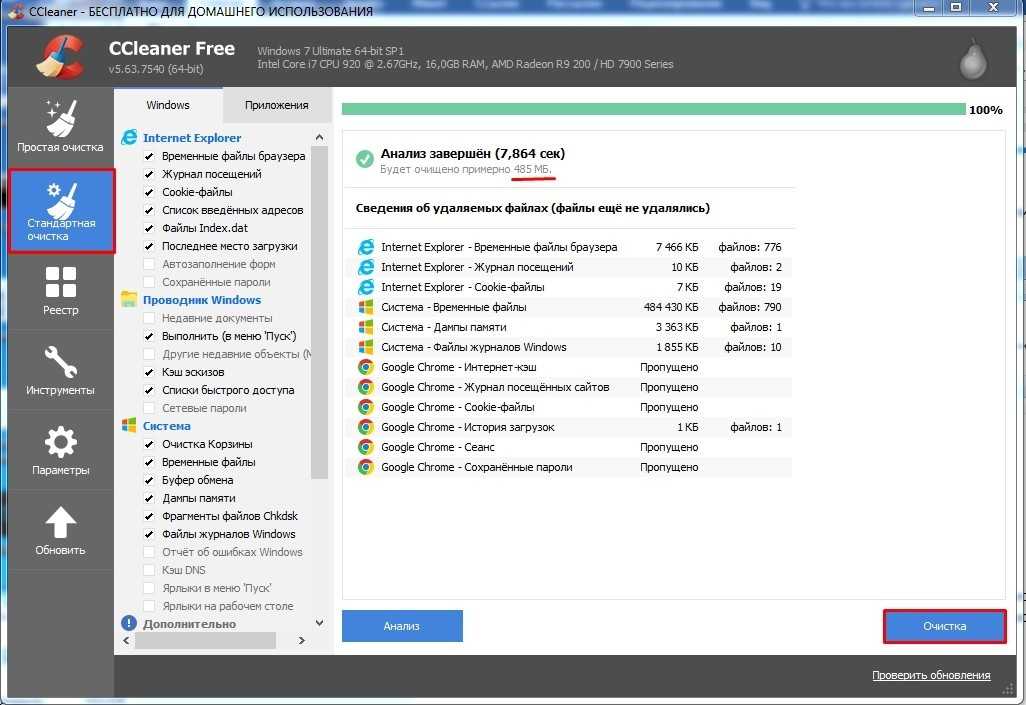
Task: Enable the Автозаполнение форм checkbox
Action: [149, 265]
